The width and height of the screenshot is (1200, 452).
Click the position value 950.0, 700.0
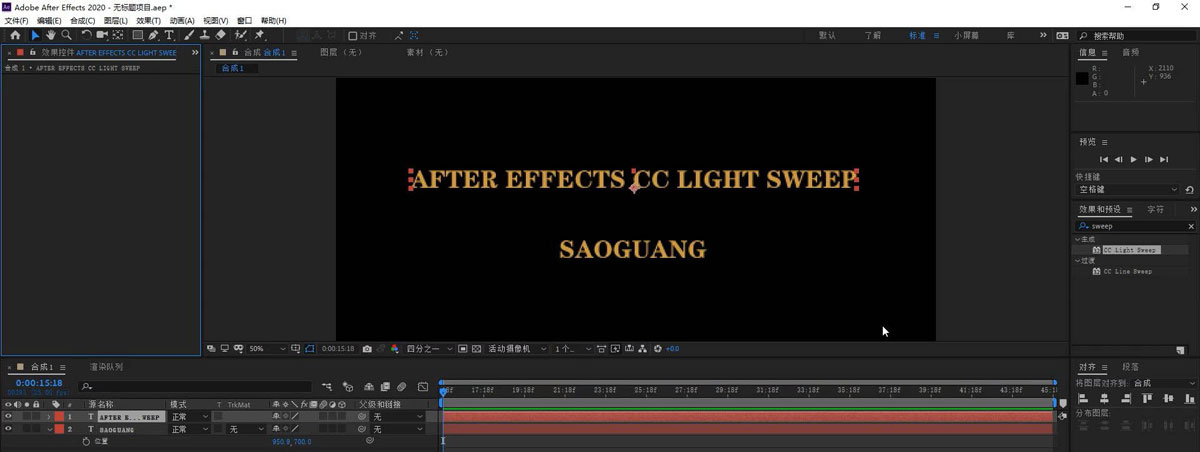292,440
